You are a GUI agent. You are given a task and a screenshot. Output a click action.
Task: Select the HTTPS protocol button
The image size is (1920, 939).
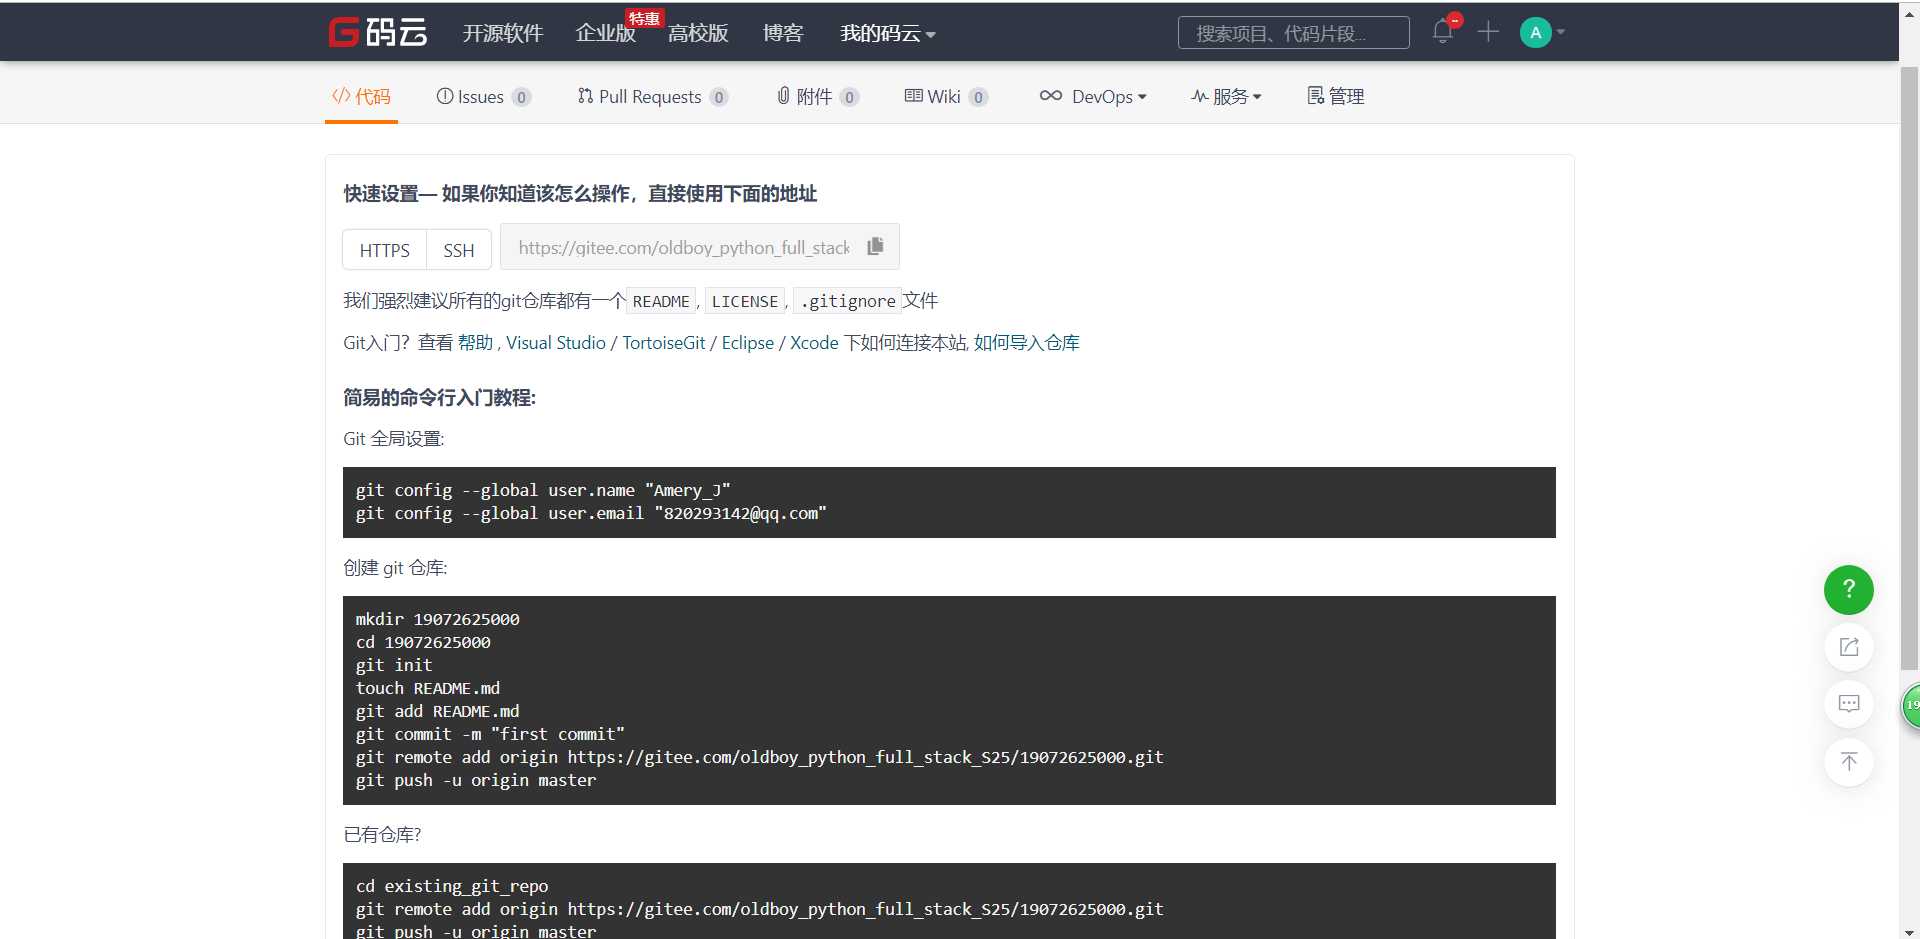[x=384, y=250]
